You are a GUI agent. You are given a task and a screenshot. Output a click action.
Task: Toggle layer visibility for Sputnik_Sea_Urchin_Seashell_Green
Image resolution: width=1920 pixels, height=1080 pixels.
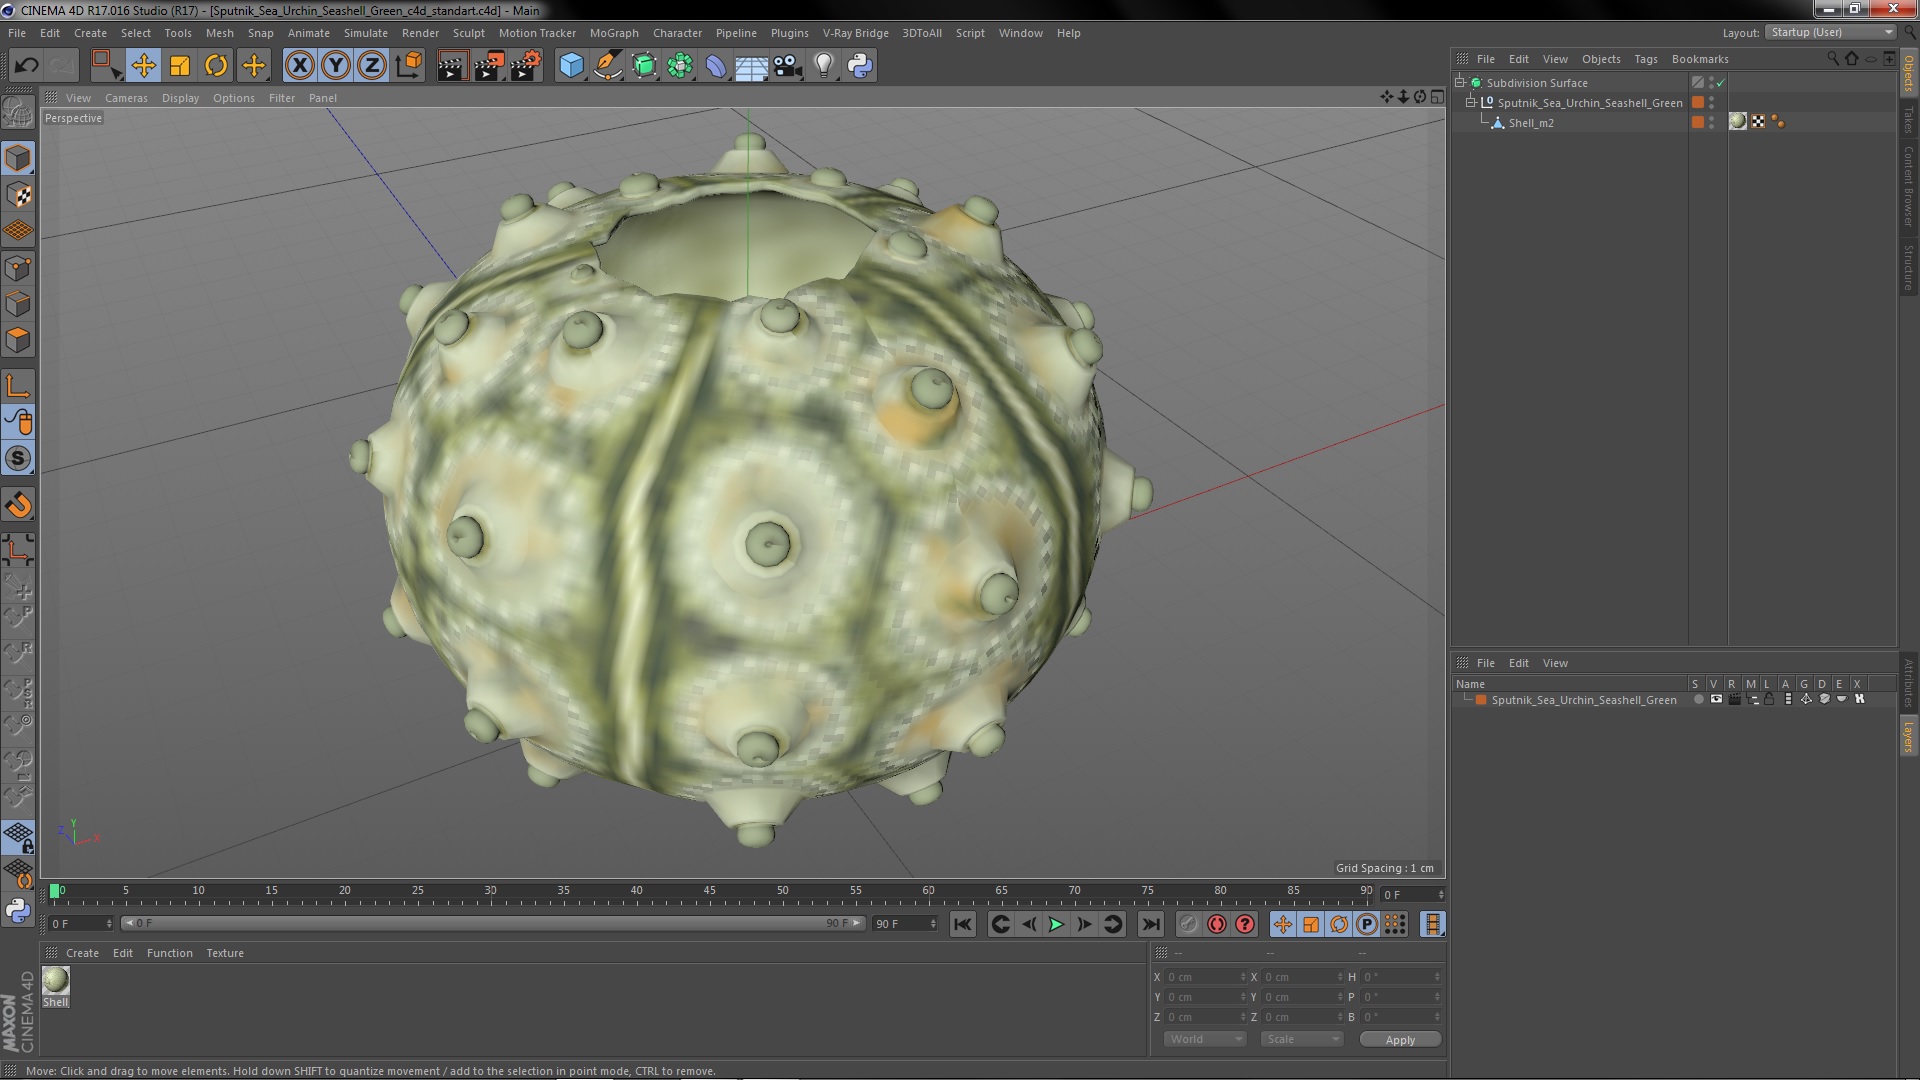(1716, 700)
